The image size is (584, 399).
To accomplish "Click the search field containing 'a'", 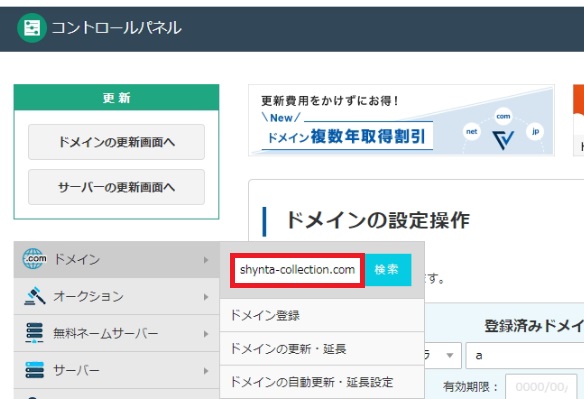I will (525, 355).
